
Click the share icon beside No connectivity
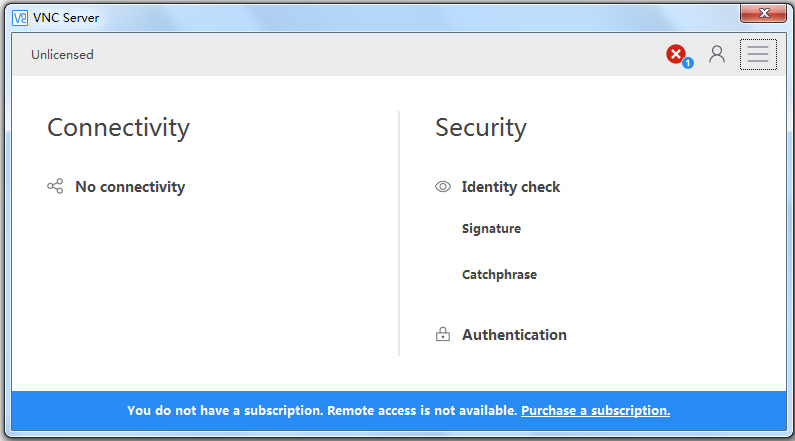click(x=55, y=187)
